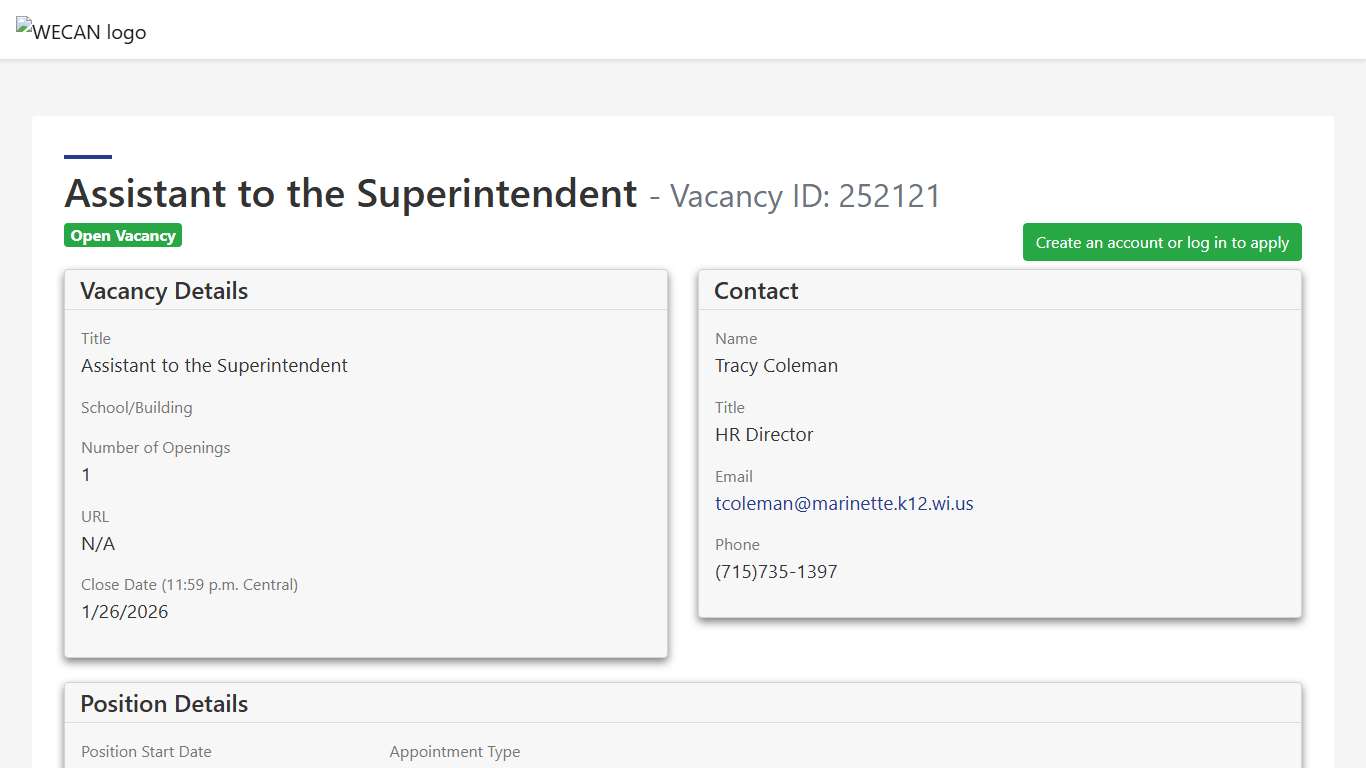This screenshot has width=1366, height=768.
Task: Click the close date 1/26/2026
Action: (124, 612)
